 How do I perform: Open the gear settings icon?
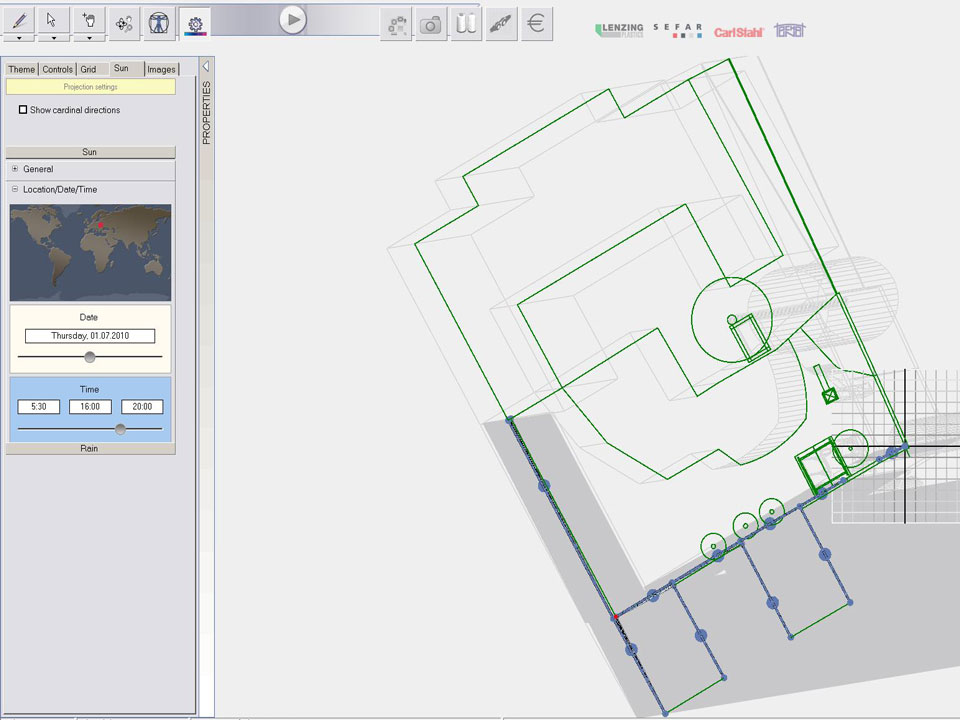194,23
